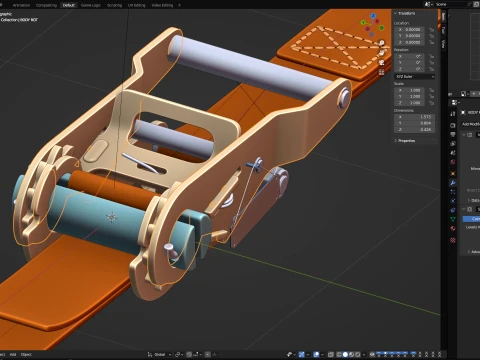The image size is (480, 360).
Task: Toggle lock on Location X
Action: tap(431, 29)
